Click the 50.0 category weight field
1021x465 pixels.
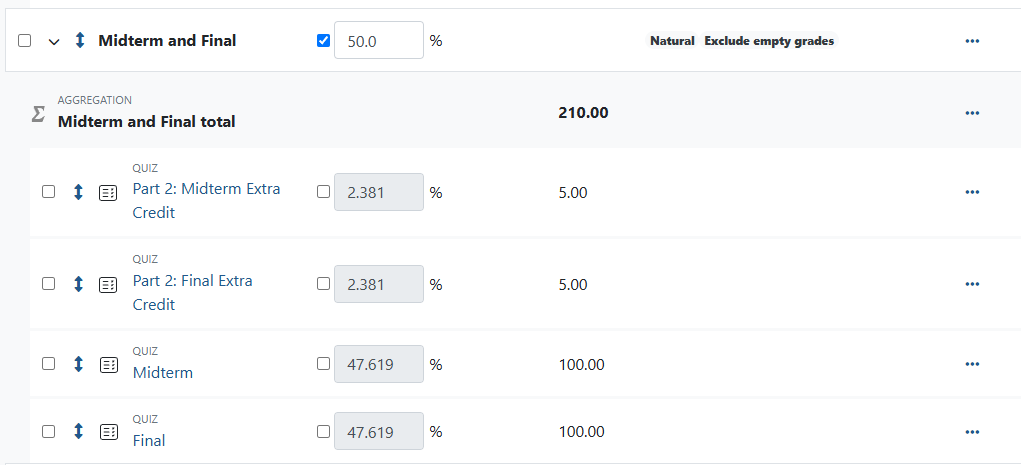tap(378, 41)
